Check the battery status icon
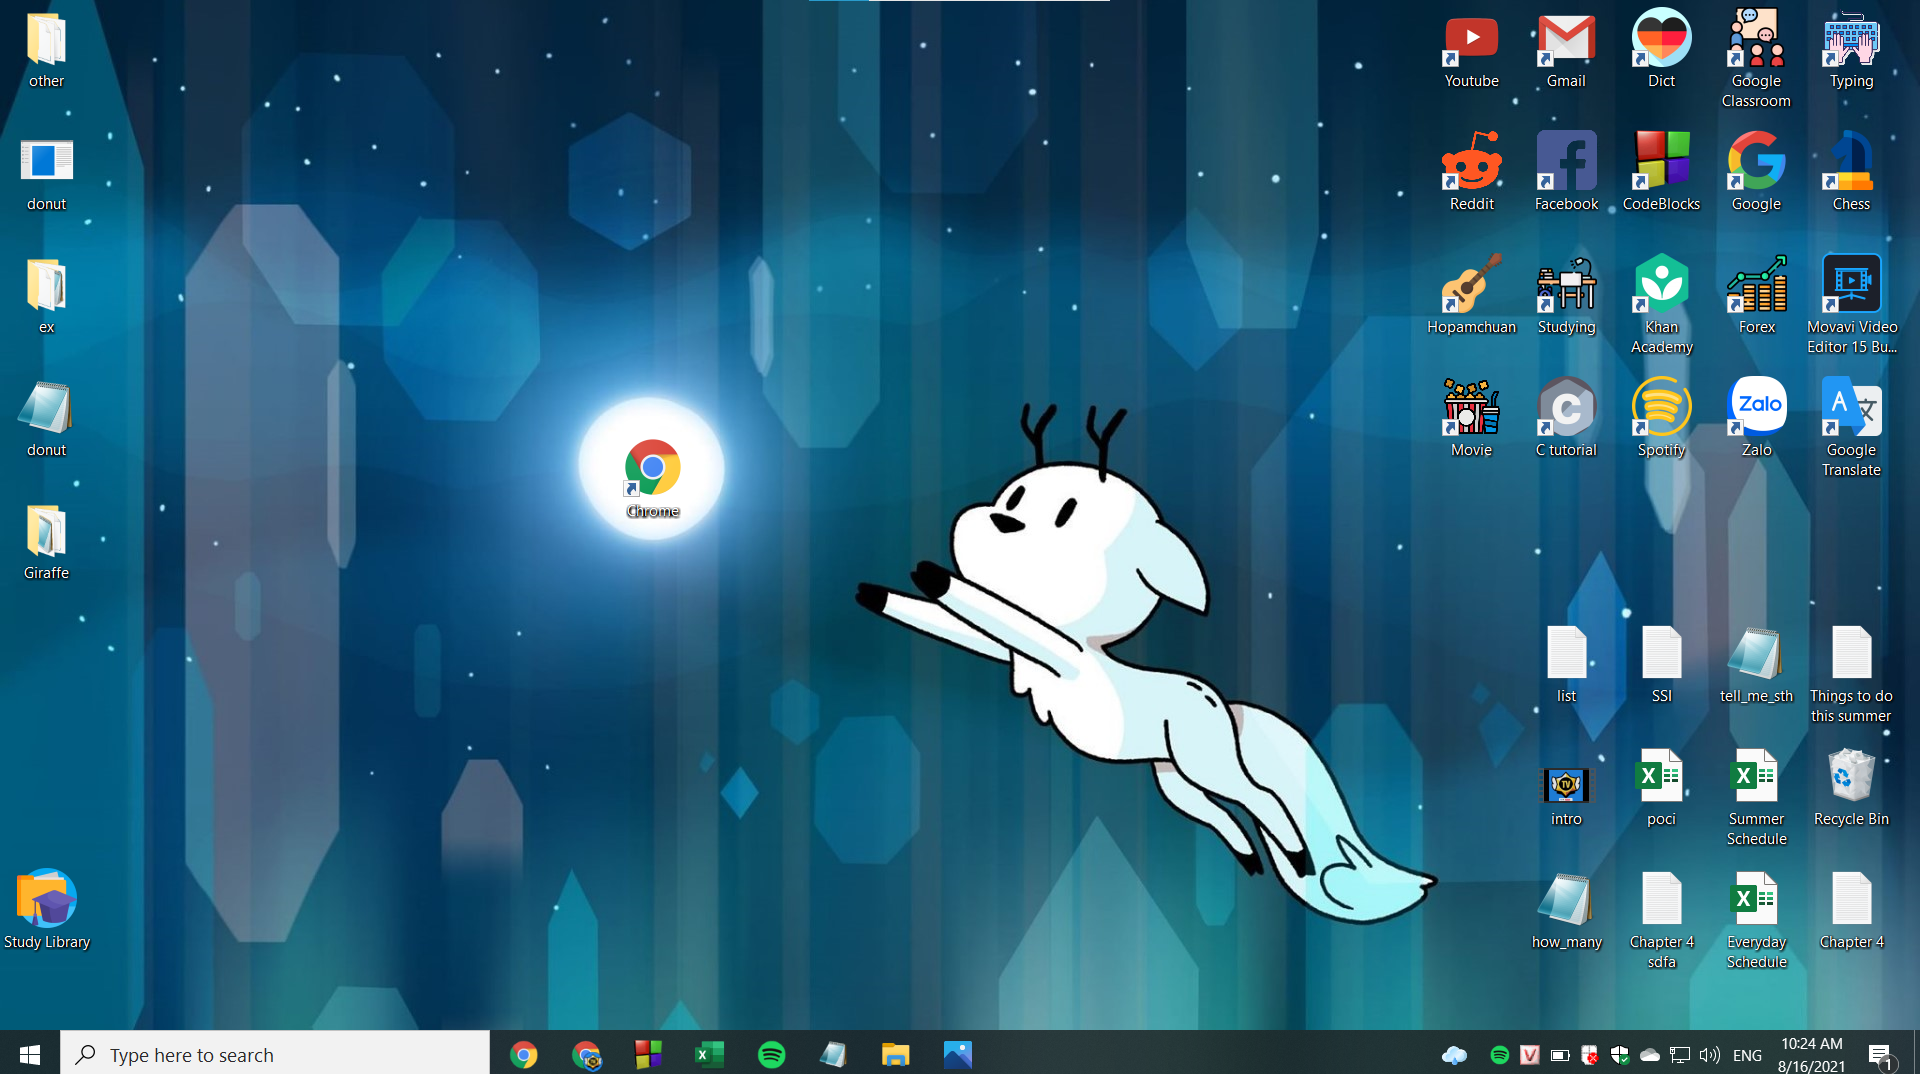Viewport: 1920px width, 1074px height. click(1560, 1055)
